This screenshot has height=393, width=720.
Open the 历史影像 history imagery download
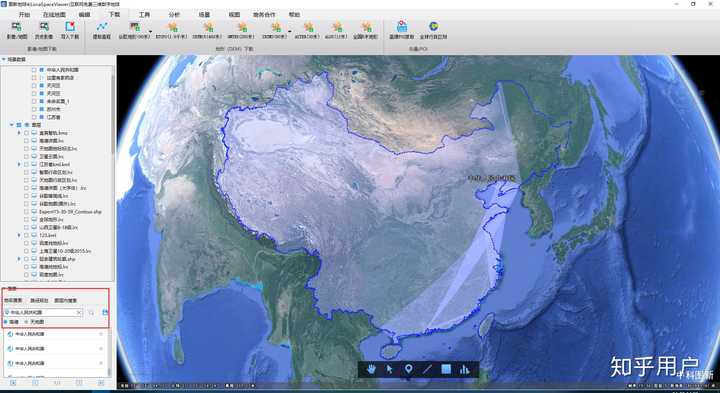pos(44,27)
